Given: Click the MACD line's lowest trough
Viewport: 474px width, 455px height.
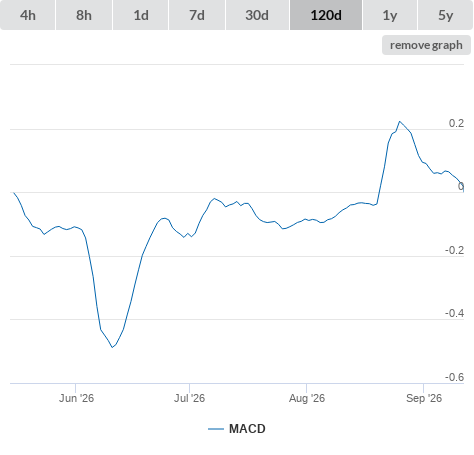Looking at the screenshot, I should 112,347.
